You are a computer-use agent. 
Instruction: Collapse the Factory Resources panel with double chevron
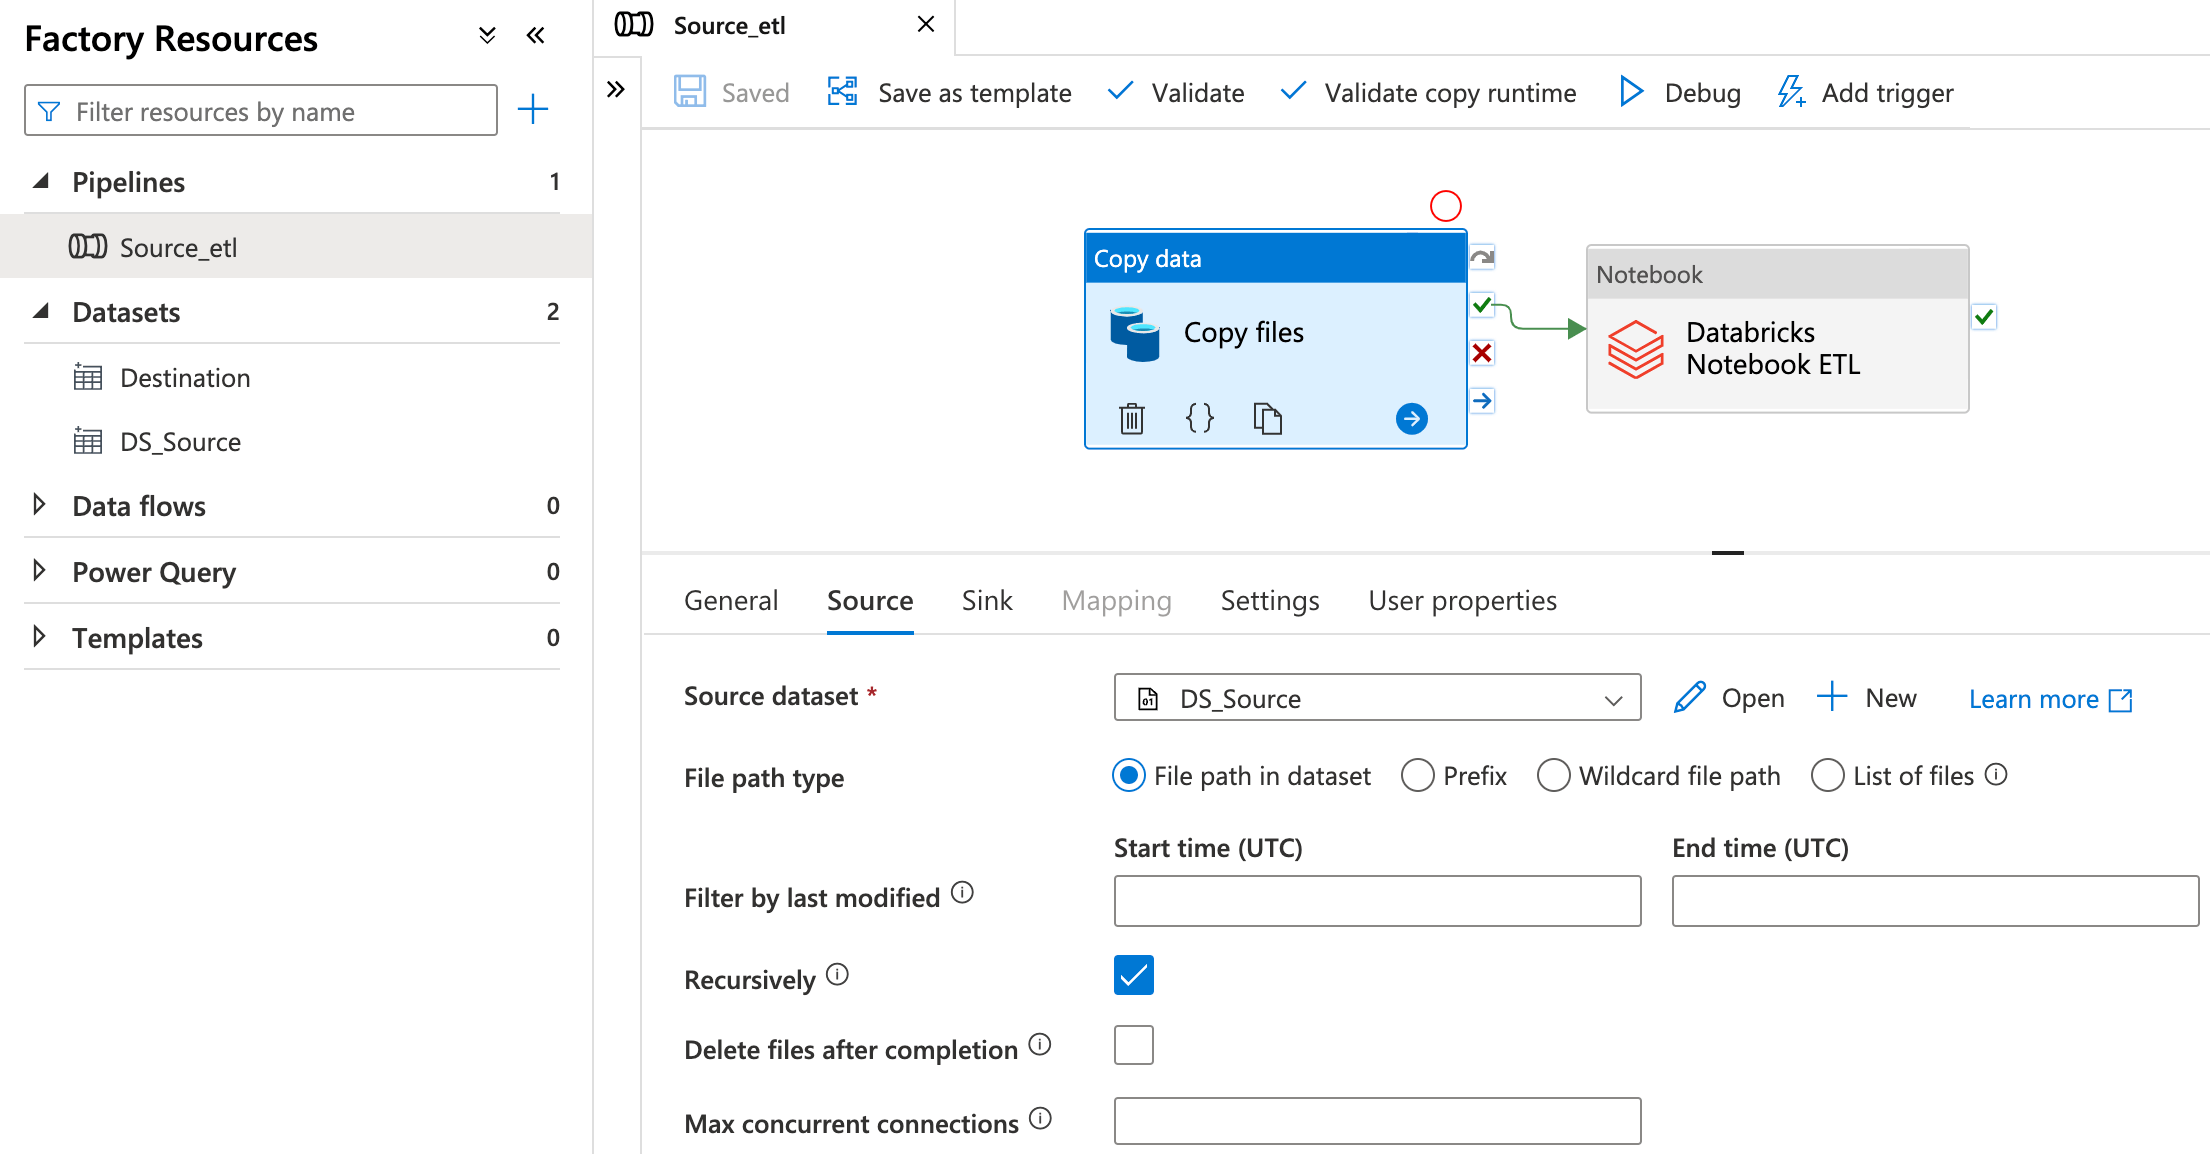pyautogui.click(x=536, y=36)
